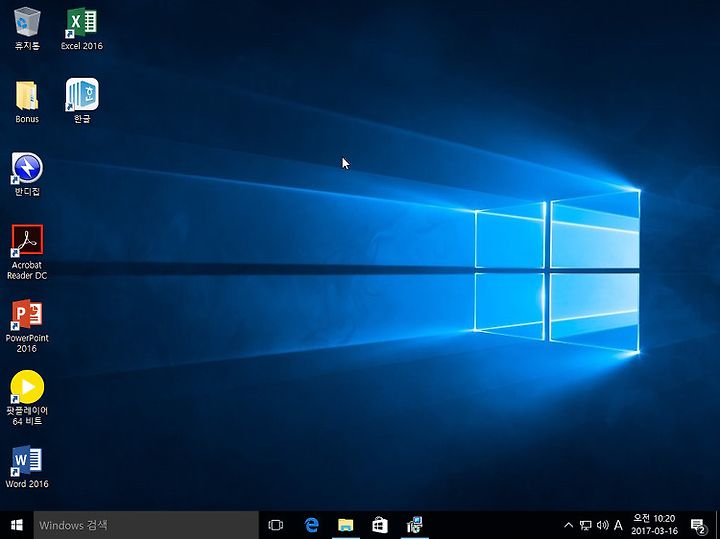Launch Microsoft Edge from taskbar
The width and height of the screenshot is (720, 539).
311,525
